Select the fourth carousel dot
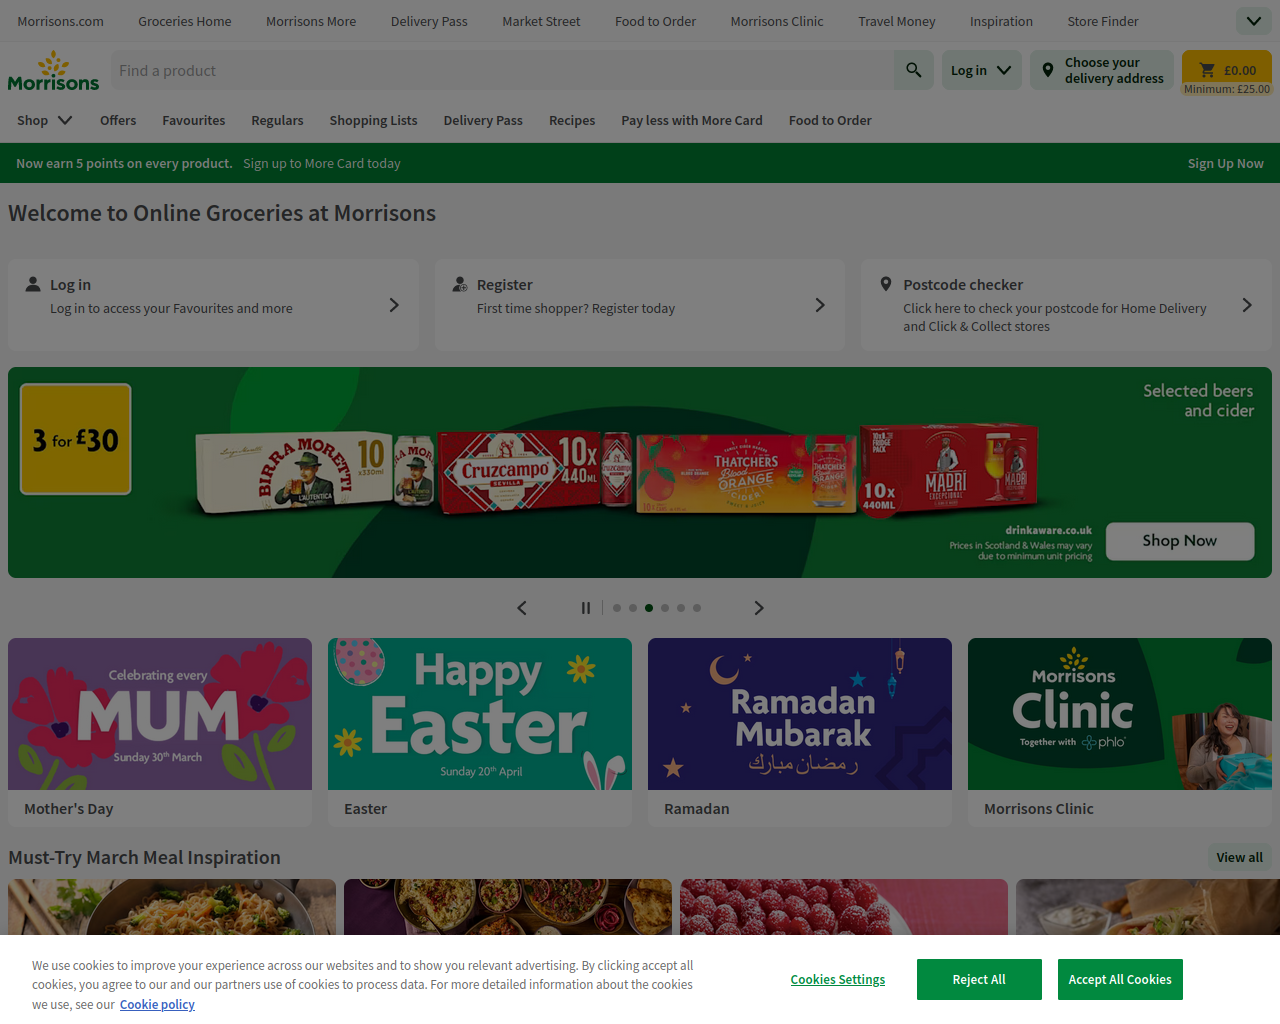Screen dimensions: 1280x1024 click(665, 608)
